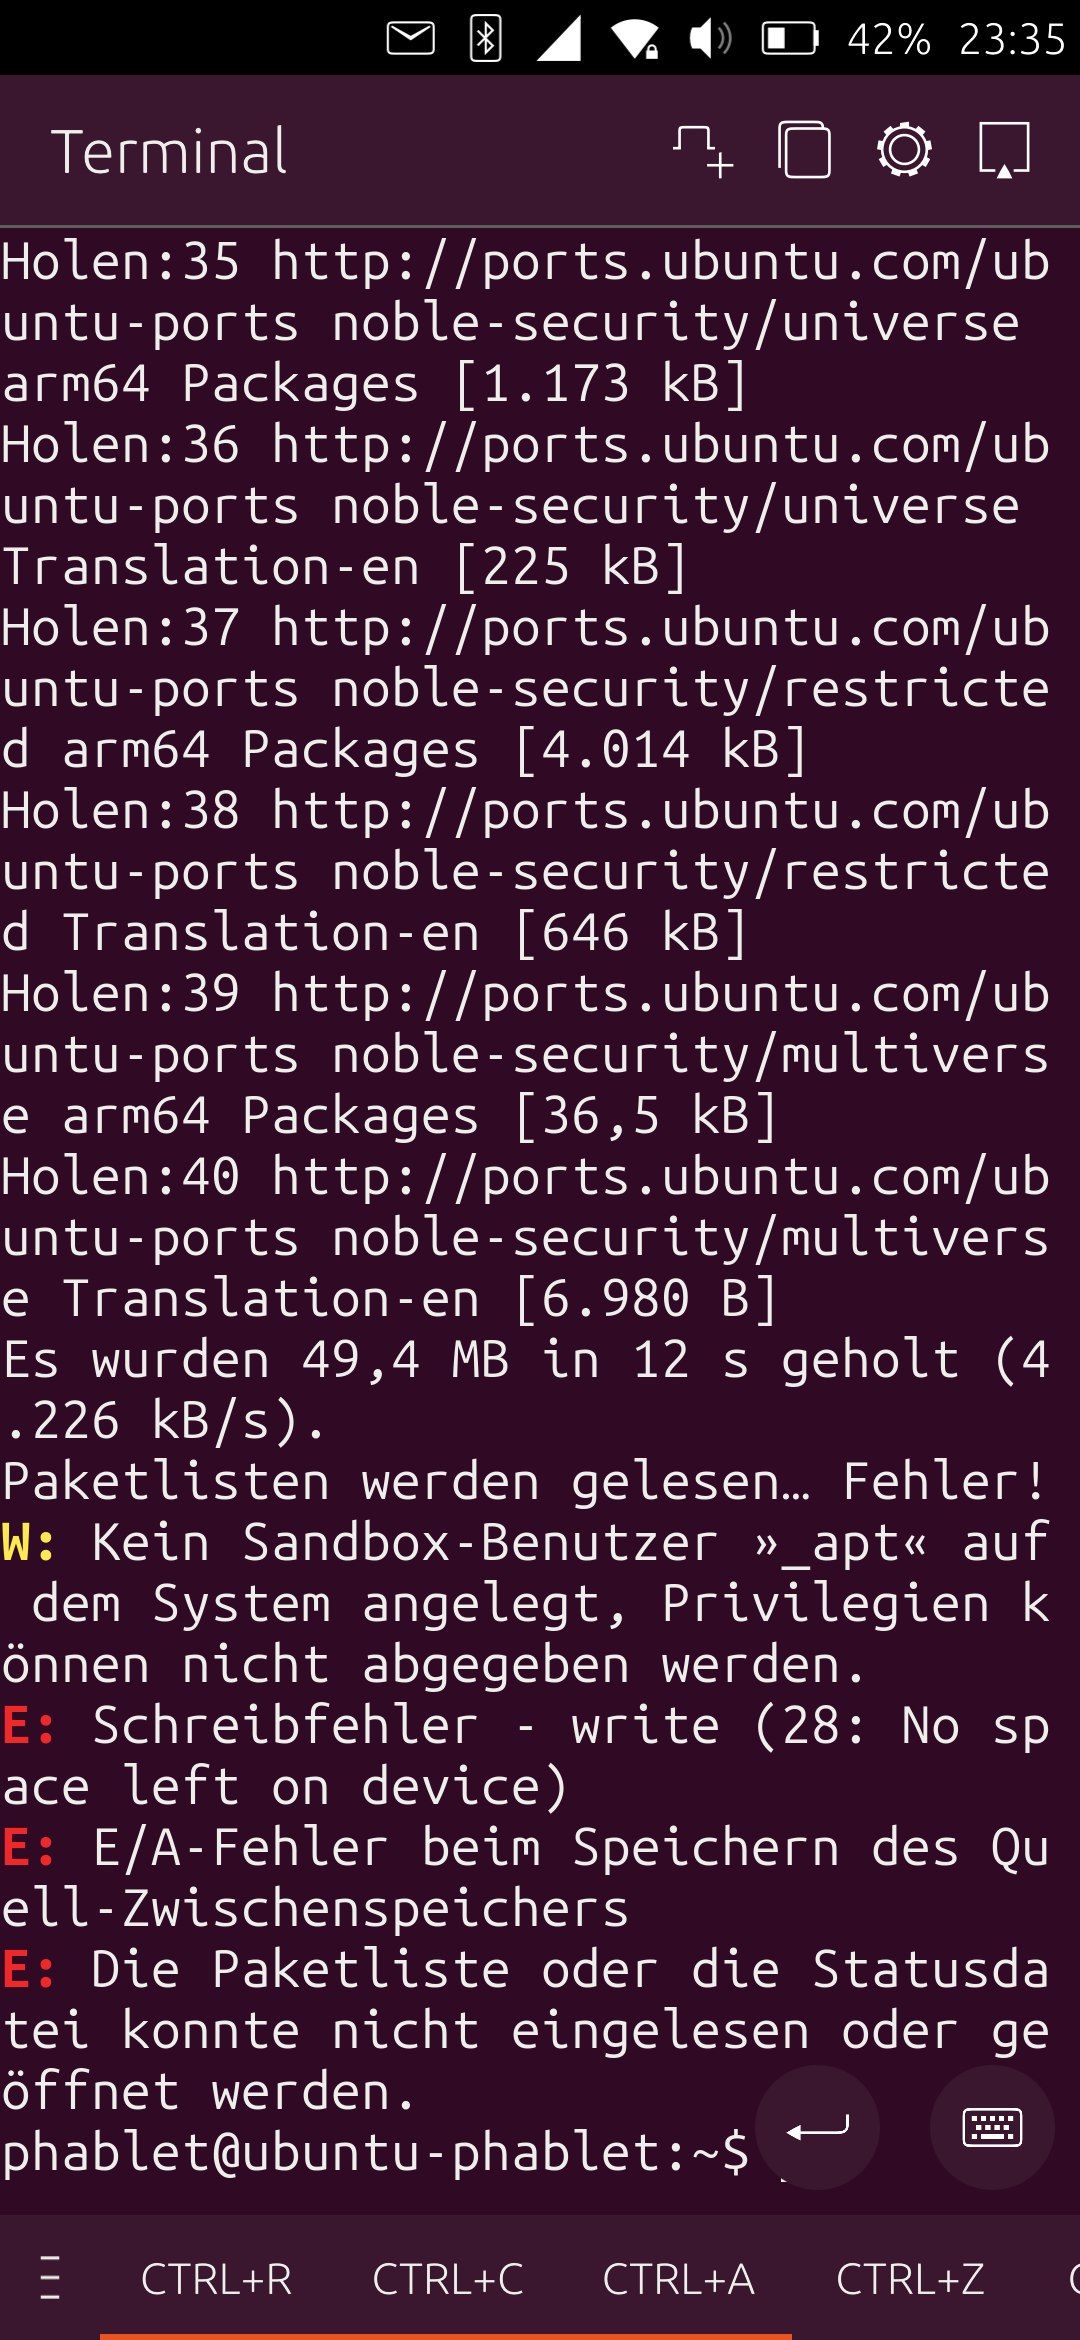Image resolution: width=1080 pixels, height=2340 pixels.
Task: Open the sound volume indicator
Action: point(710,39)
